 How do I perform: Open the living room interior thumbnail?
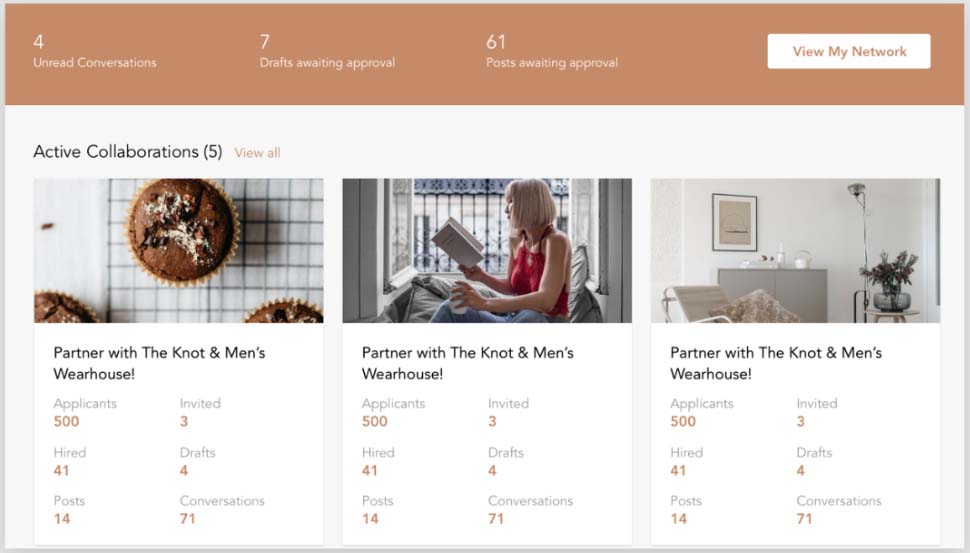point(796,251)
